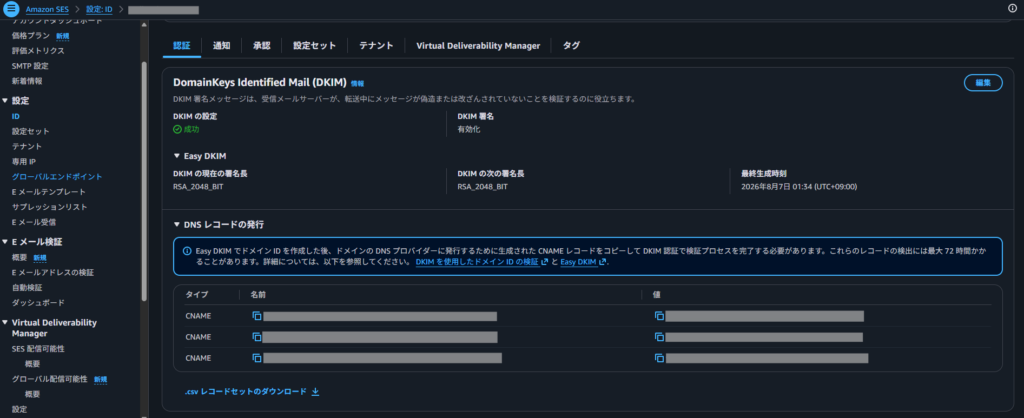Open 評価メトリクス in the sidebar

[38, 51]
